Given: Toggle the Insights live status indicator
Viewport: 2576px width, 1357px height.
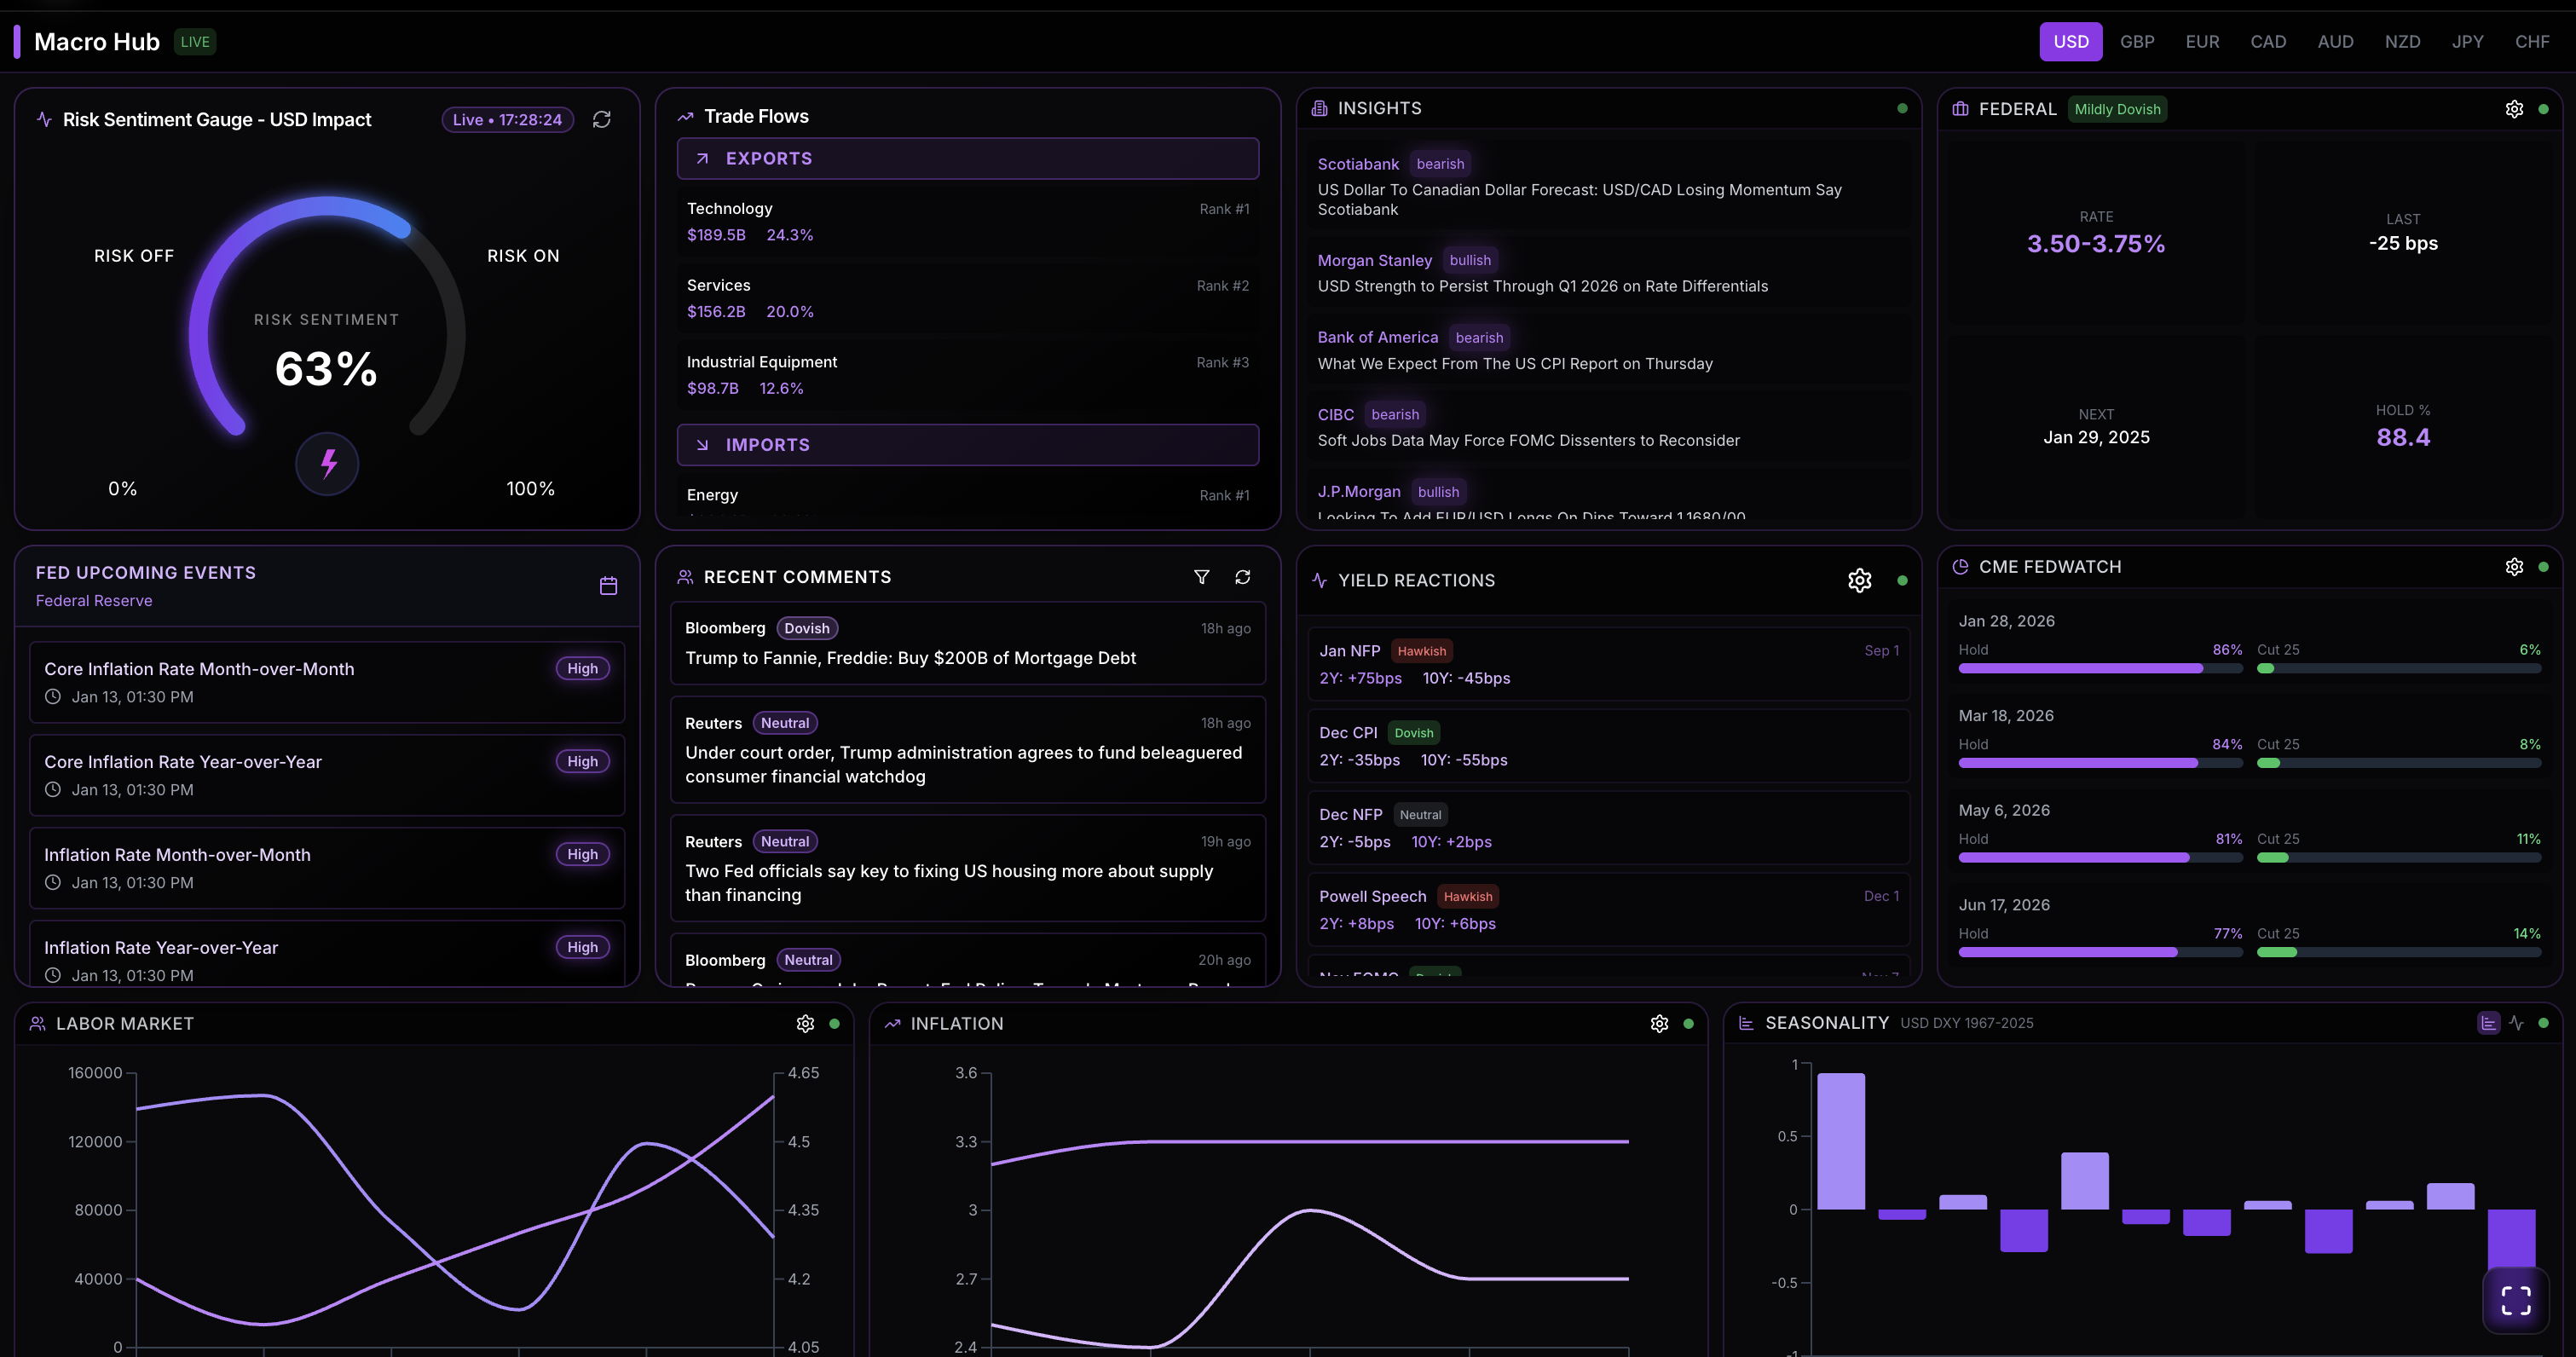Looking at the screenshot, I should pos(1902,108).
